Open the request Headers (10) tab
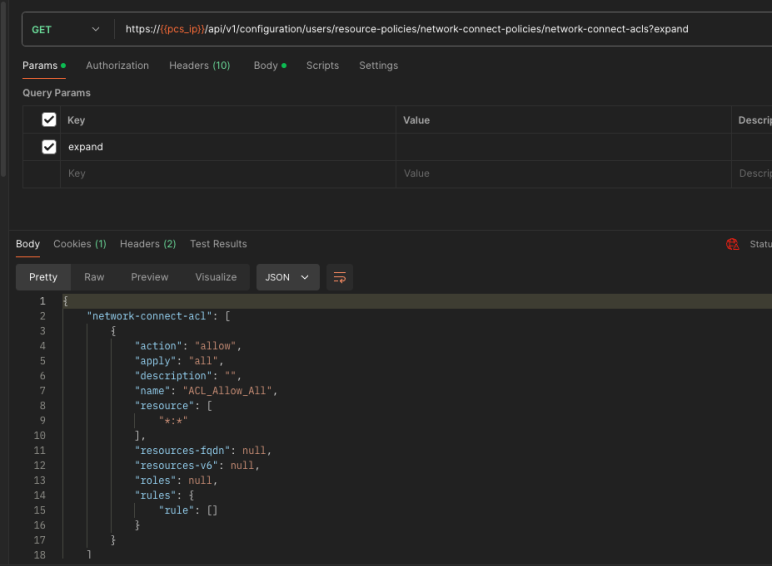772x566 pixels. [199, 66]
